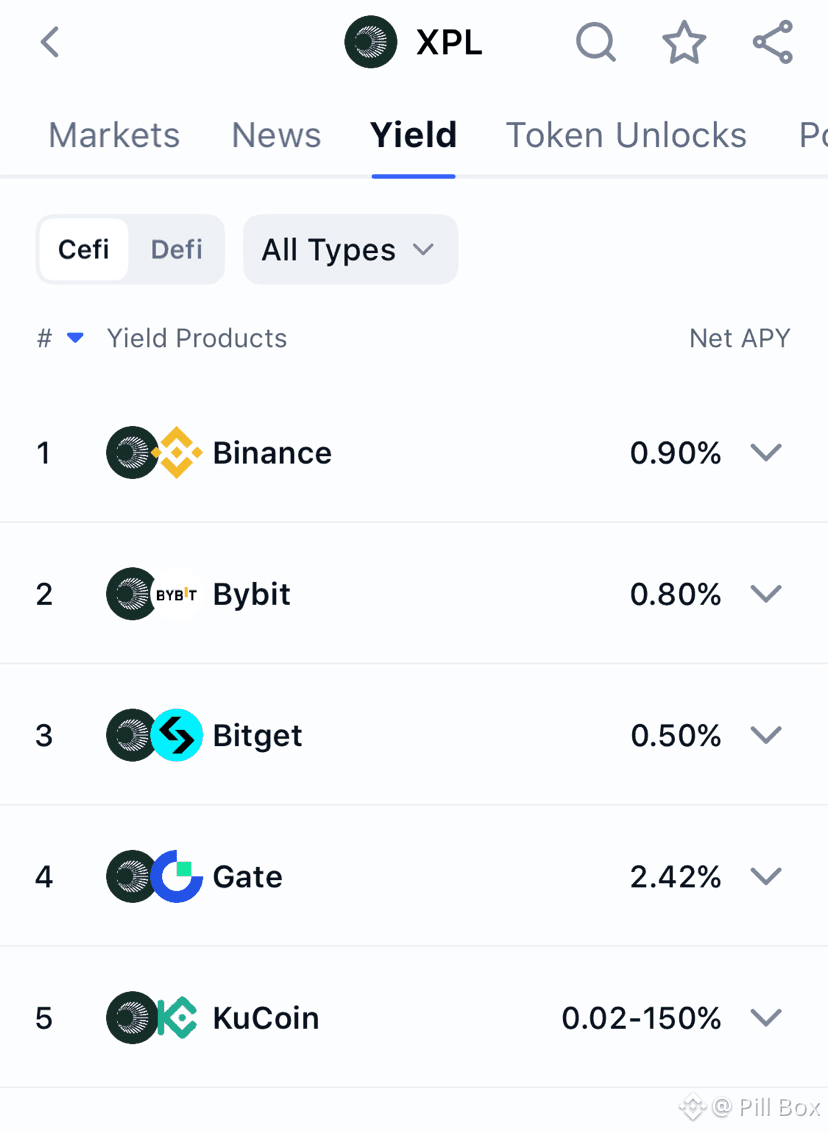Open the All Types dropdown
Viewport: 828px width, 1132px height.
point(350,249)
